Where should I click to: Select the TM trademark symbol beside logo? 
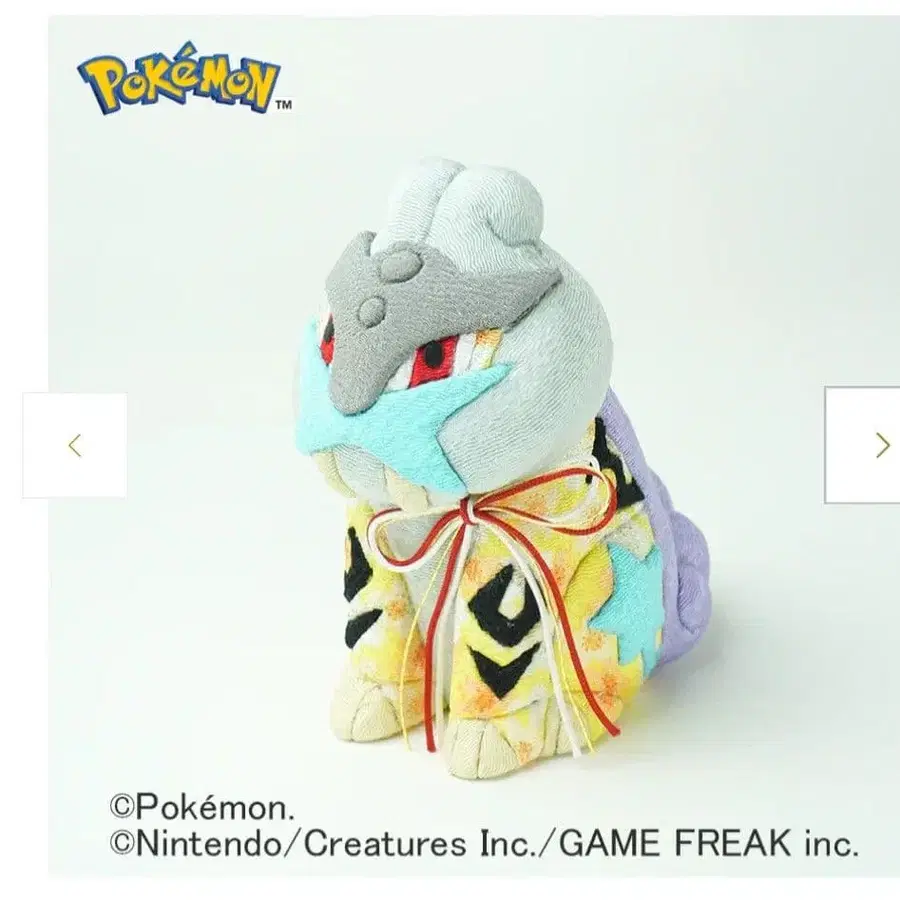[284, 104]
